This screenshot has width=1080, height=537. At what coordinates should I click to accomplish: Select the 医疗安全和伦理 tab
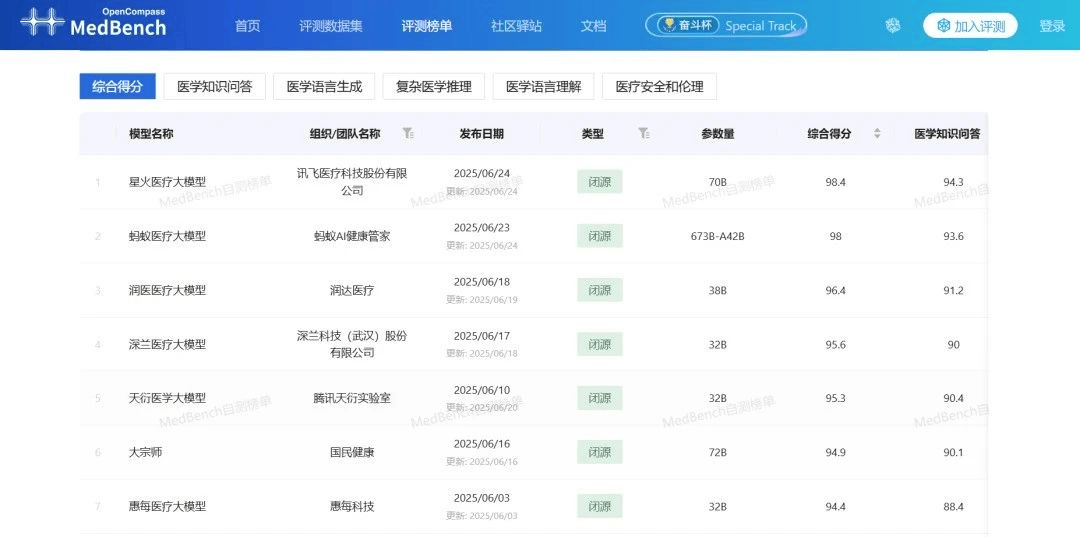[659, 87]
